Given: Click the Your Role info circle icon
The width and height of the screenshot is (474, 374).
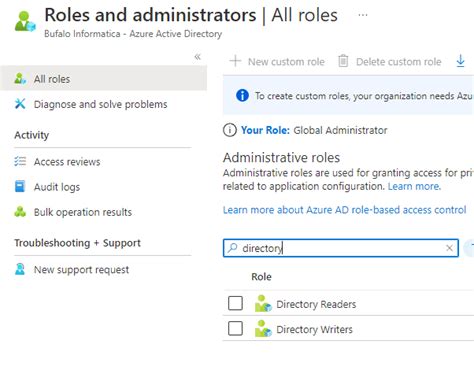Looking at the screenshot, I should (x=230, y=130).
